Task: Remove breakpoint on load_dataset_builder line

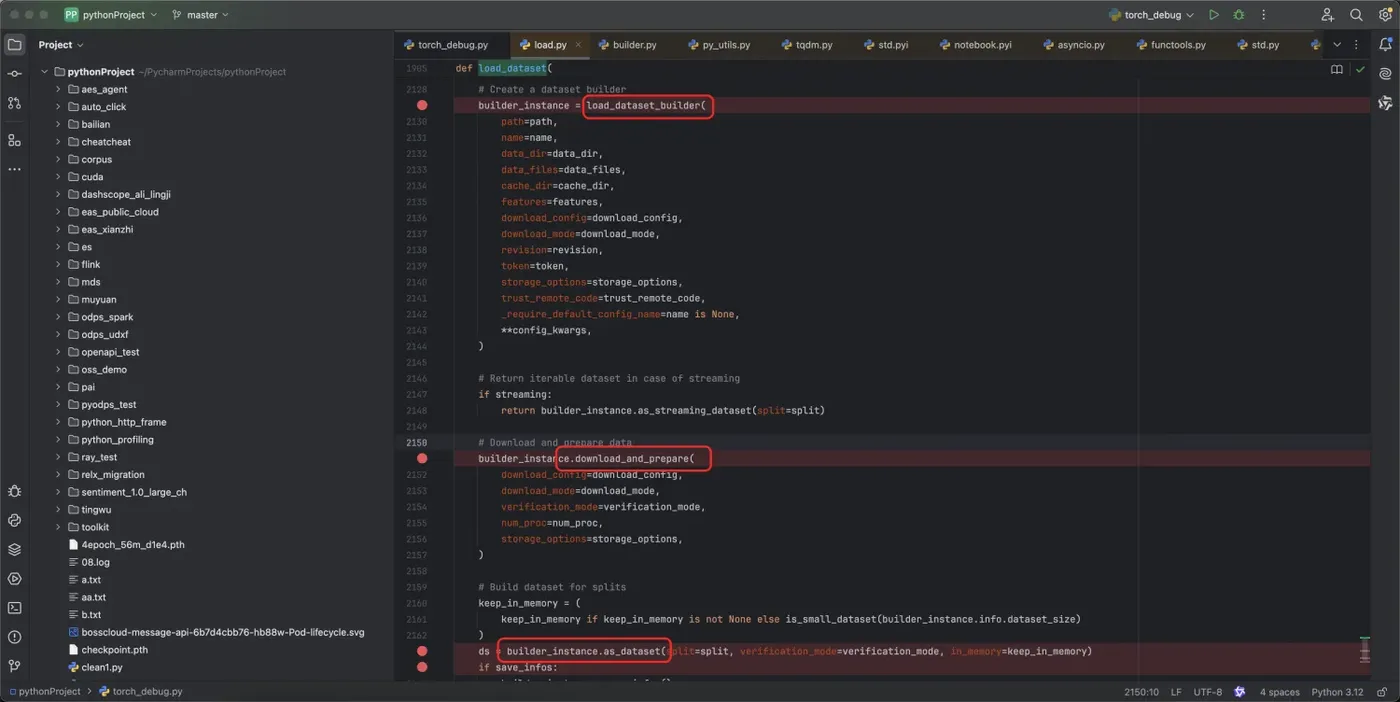Action: (422, 105)
